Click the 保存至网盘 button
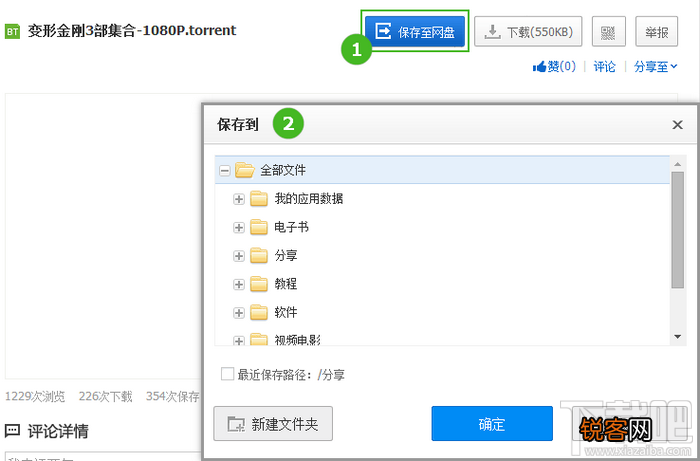 [x=415, y=32]
